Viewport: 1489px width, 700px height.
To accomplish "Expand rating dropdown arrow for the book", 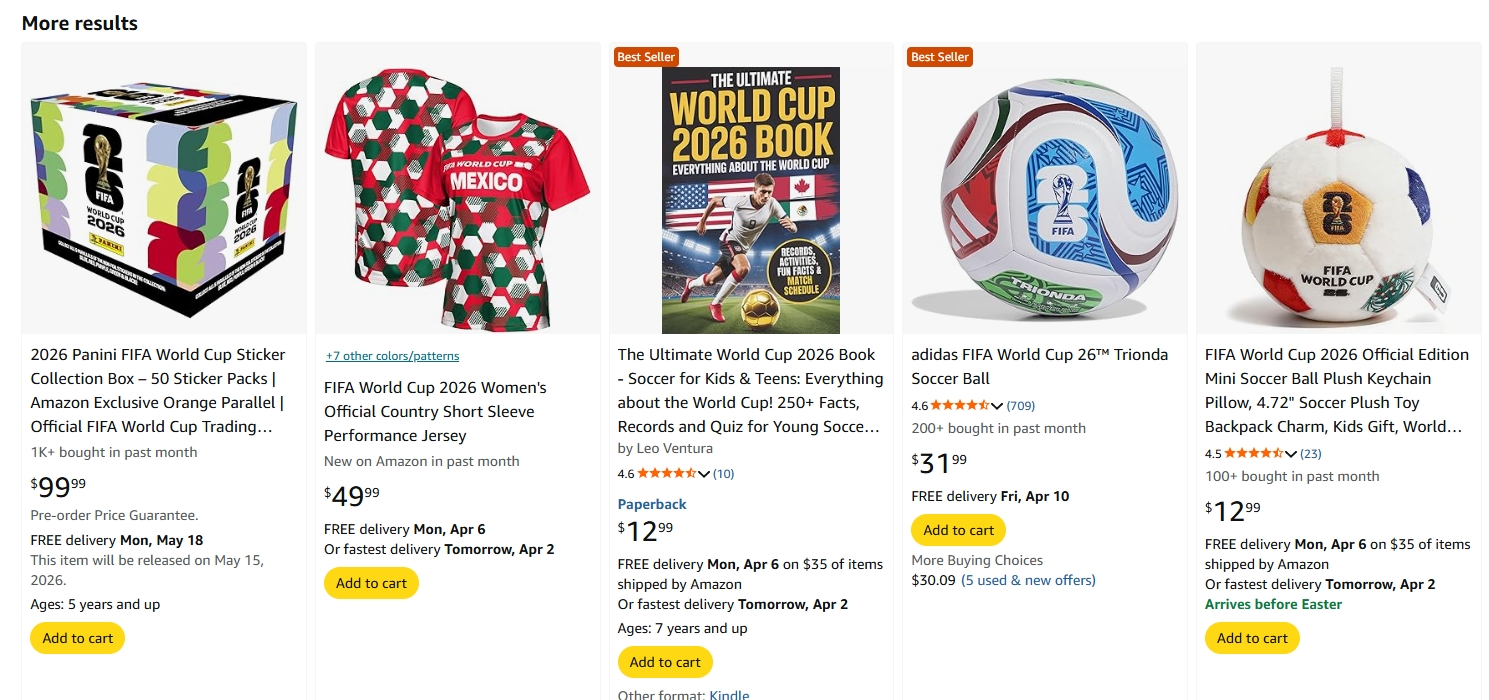I will (x=703, y=474).
